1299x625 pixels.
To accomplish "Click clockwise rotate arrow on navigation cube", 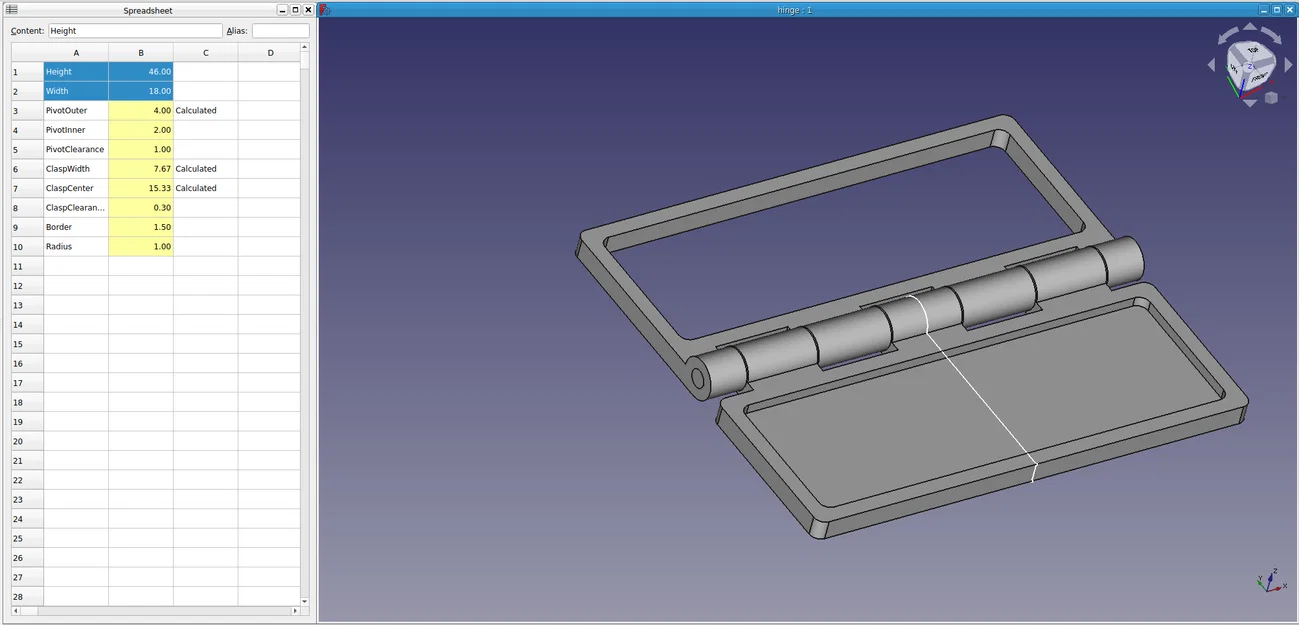I will point(1271,35).
